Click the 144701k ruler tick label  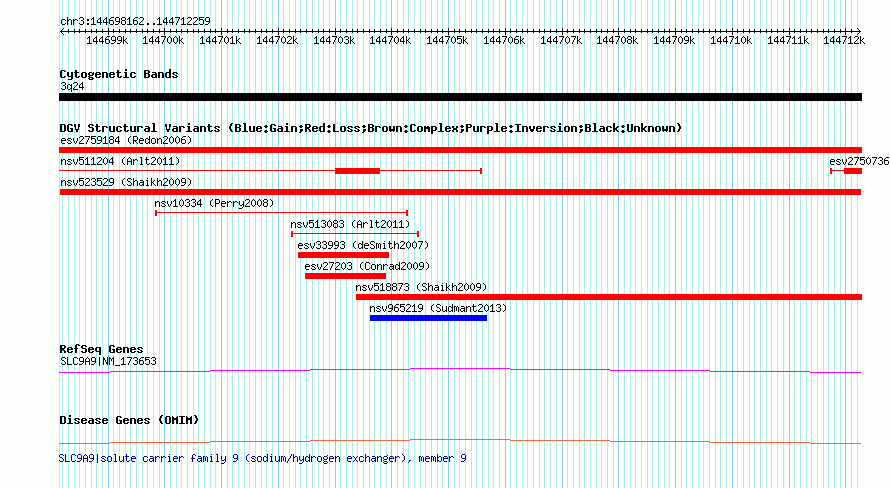[220, 40]
